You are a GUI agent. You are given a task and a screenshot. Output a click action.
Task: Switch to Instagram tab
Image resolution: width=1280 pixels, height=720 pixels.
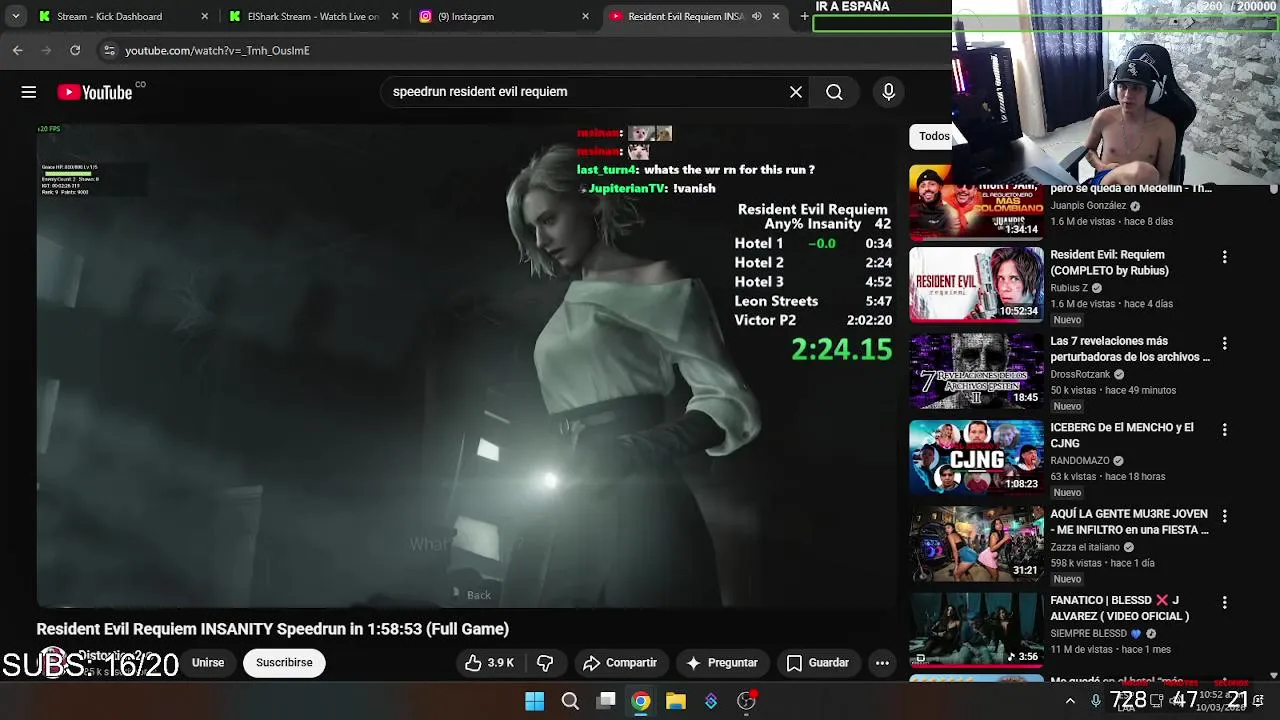pyautogui.click(x=503, y=16)
